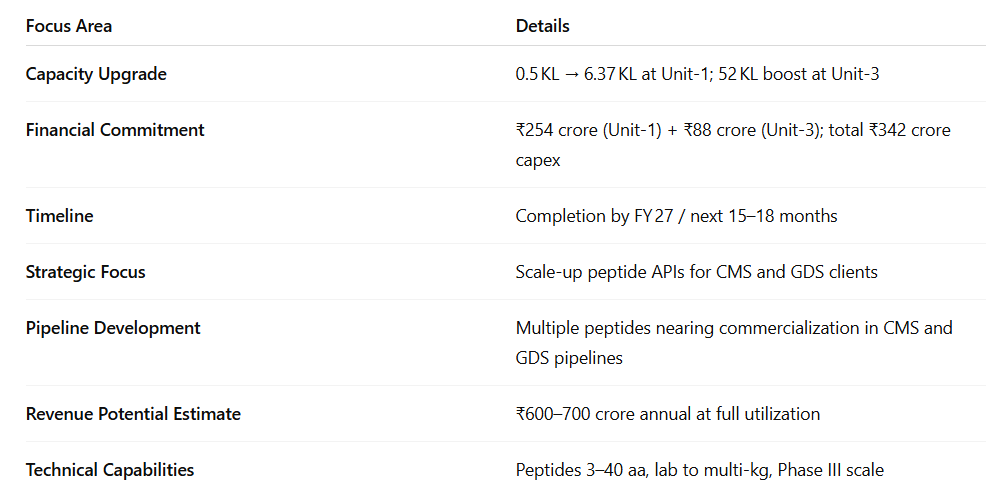Click the Strategic Focus row label
The image size is (997, 502).
86,271
